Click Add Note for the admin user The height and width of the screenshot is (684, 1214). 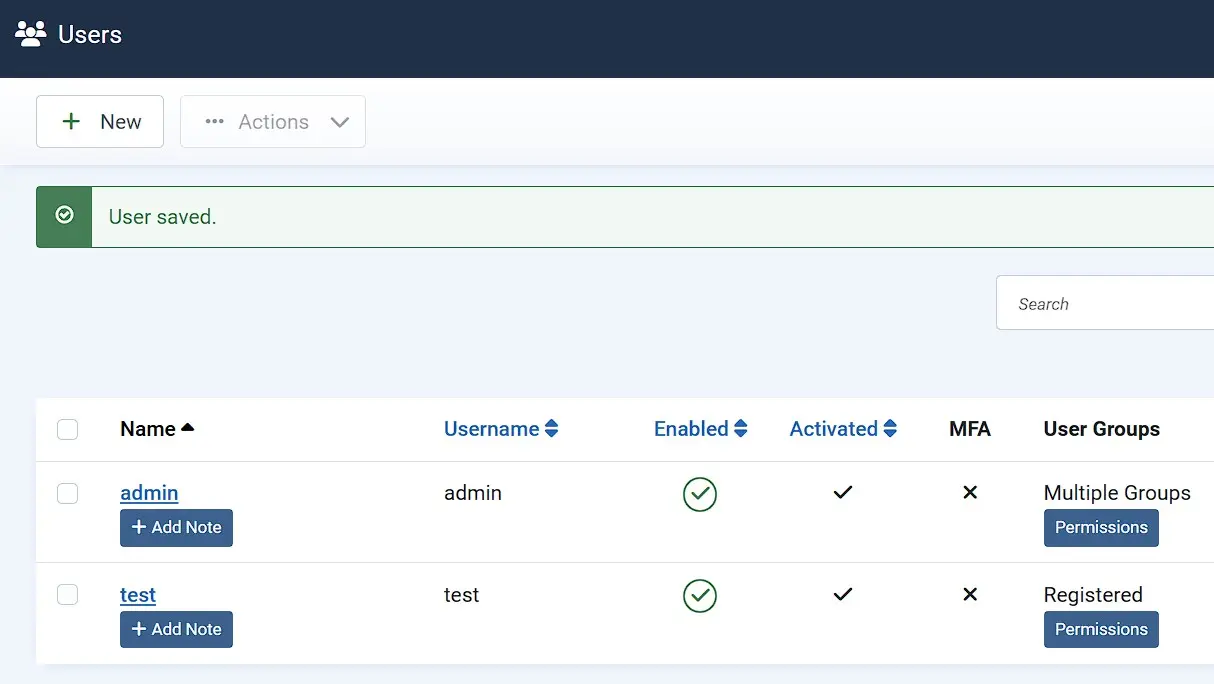tap(176, 528)
